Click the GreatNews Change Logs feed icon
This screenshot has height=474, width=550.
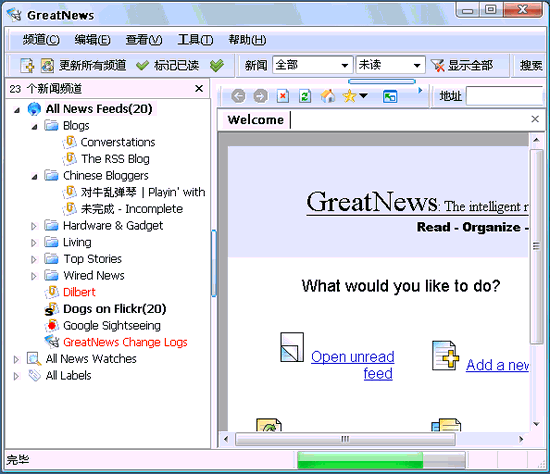pos(52,341)
